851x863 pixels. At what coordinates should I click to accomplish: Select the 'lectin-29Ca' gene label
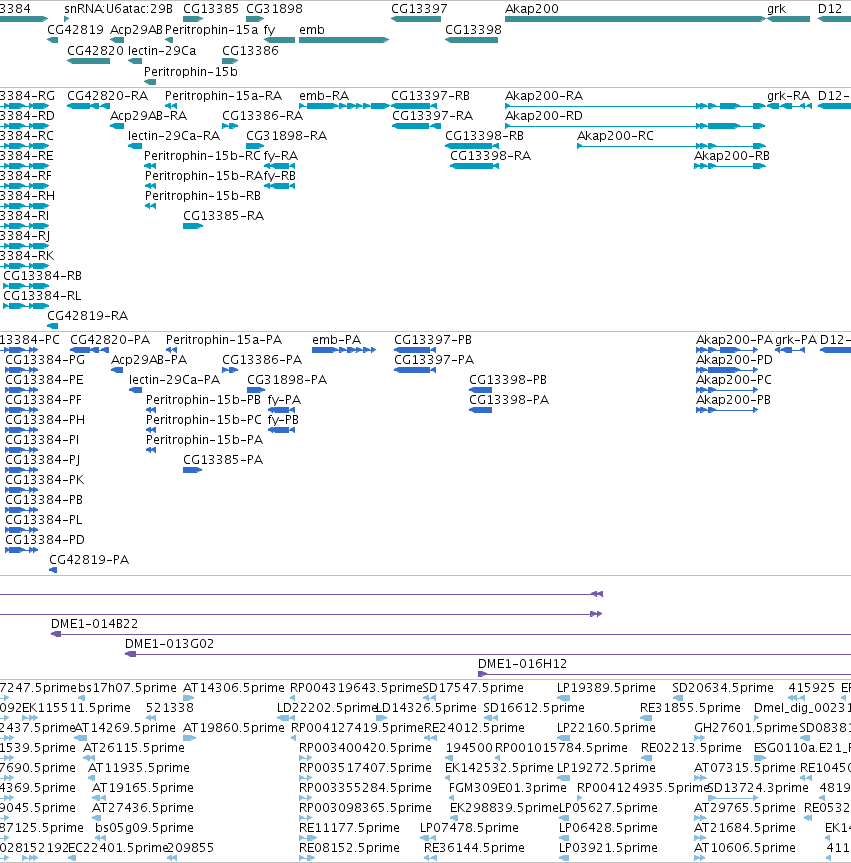pos(162,51)
